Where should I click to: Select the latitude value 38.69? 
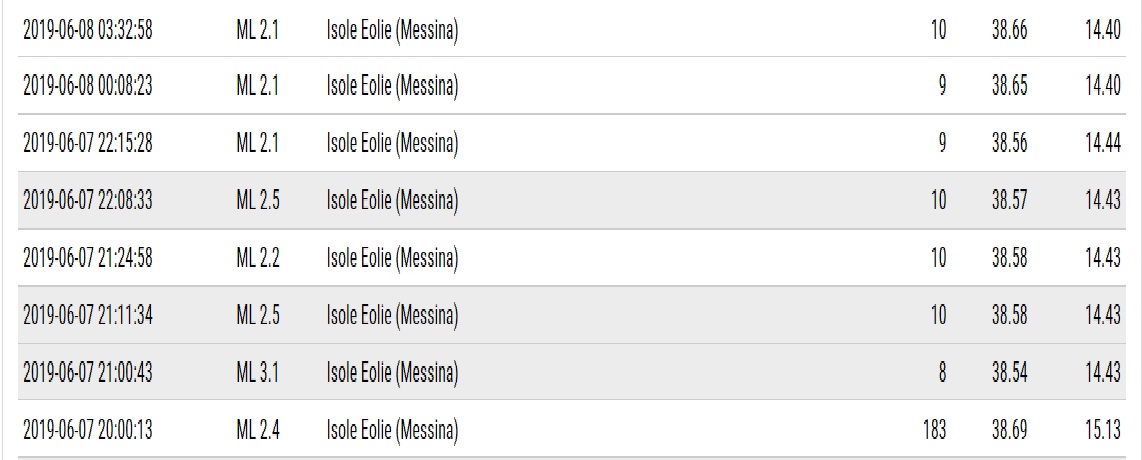click(1009, 431)
